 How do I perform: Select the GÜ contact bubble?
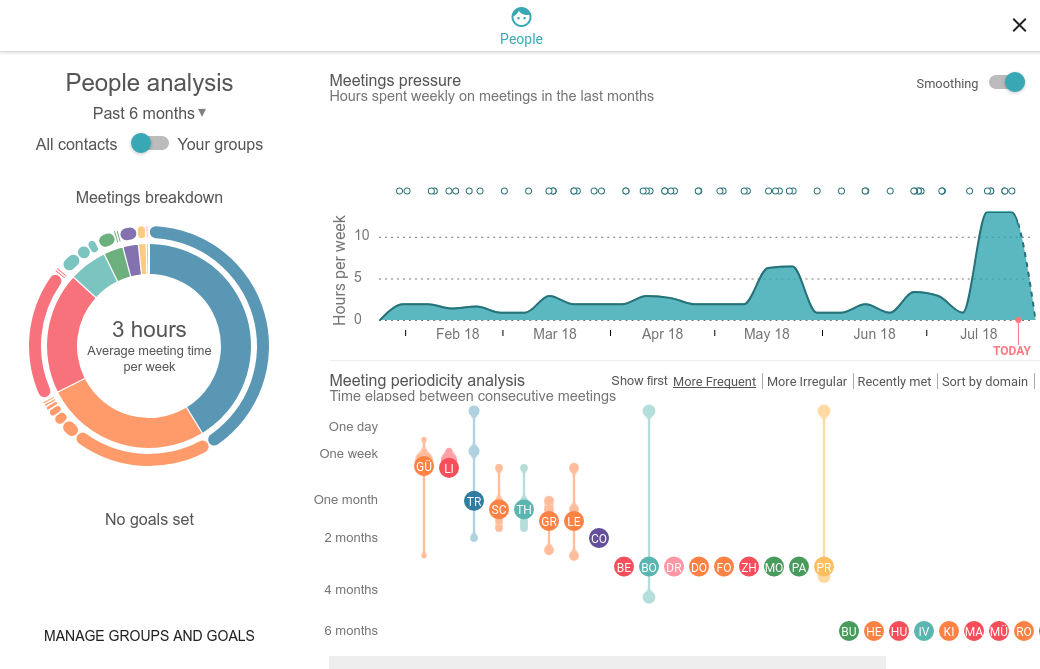point(424,467)
